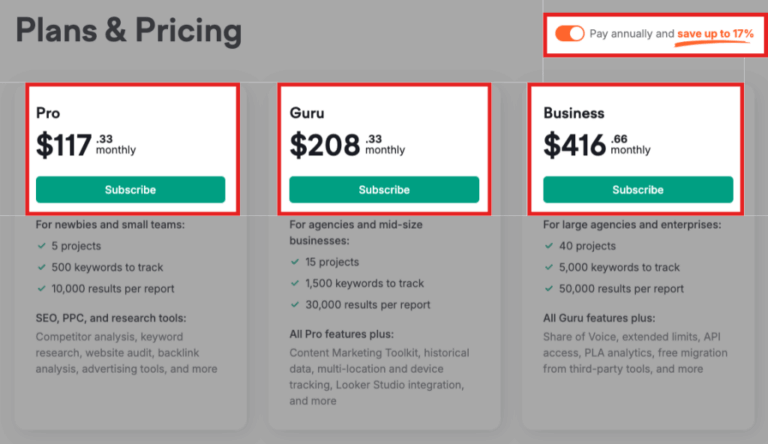Toggle the Pay annually switch
Screen dimensions: 768x444
pos(570,34)
